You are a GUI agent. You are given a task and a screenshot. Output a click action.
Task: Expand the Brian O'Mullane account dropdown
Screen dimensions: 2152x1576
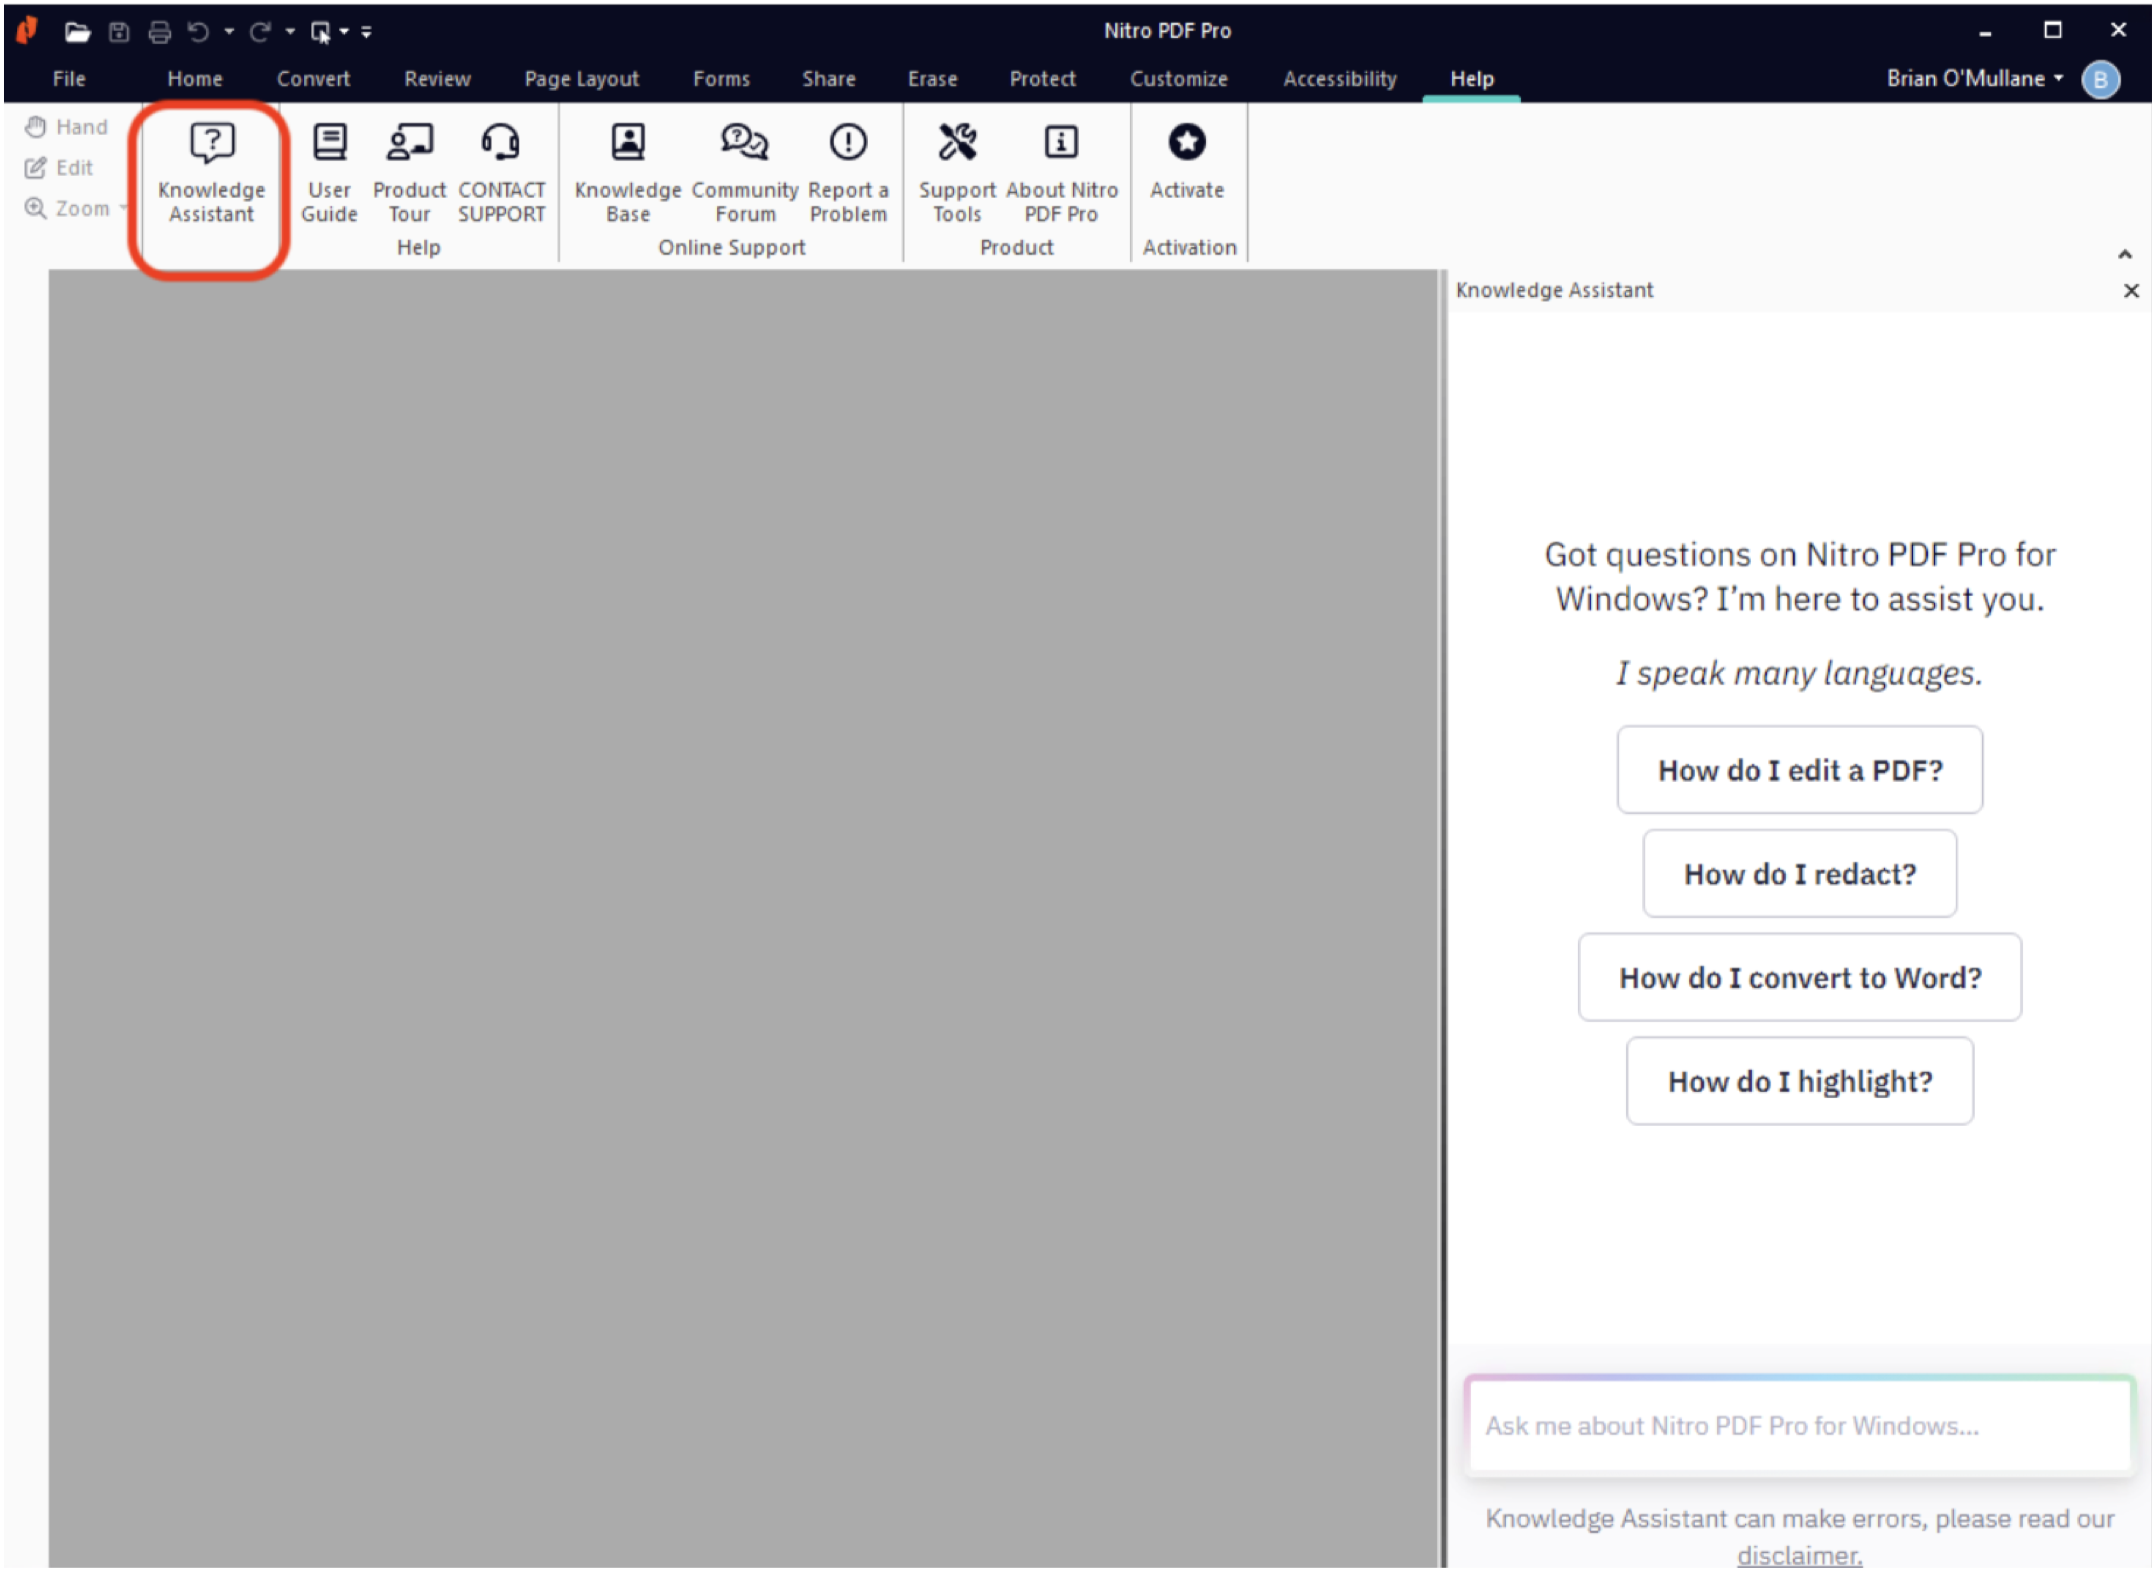2059,78
